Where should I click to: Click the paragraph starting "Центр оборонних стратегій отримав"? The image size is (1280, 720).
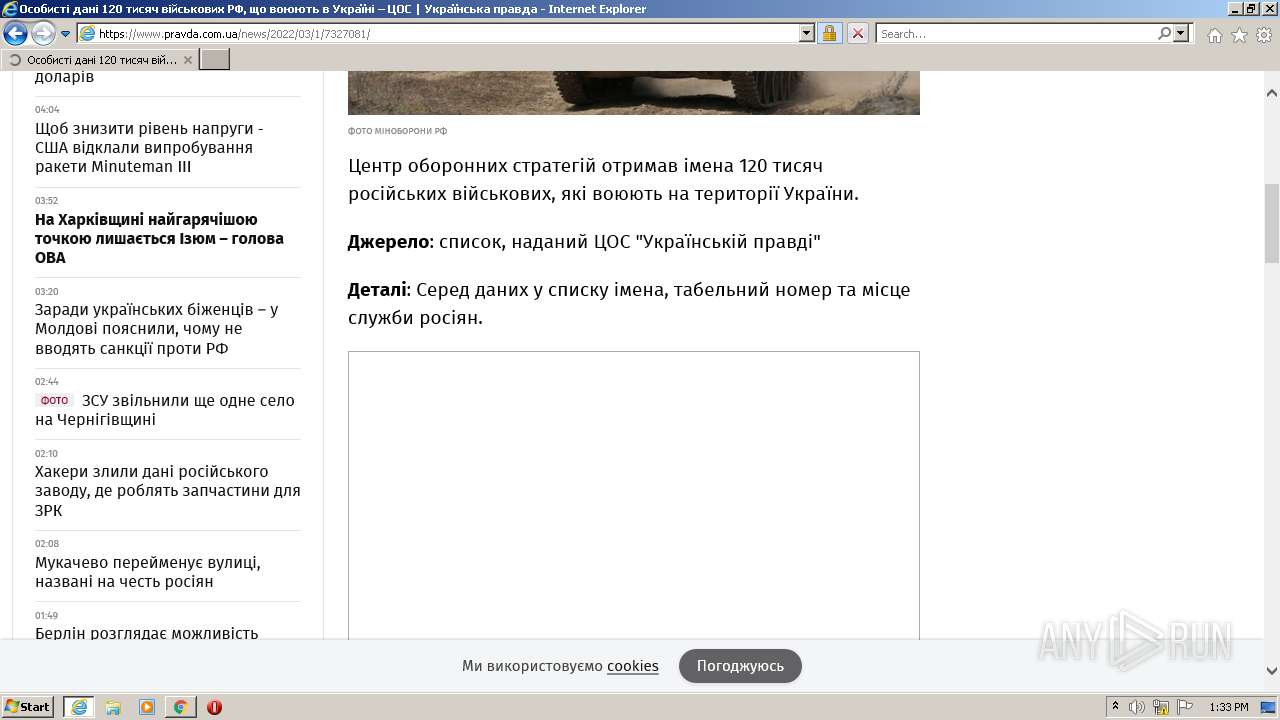603,179
